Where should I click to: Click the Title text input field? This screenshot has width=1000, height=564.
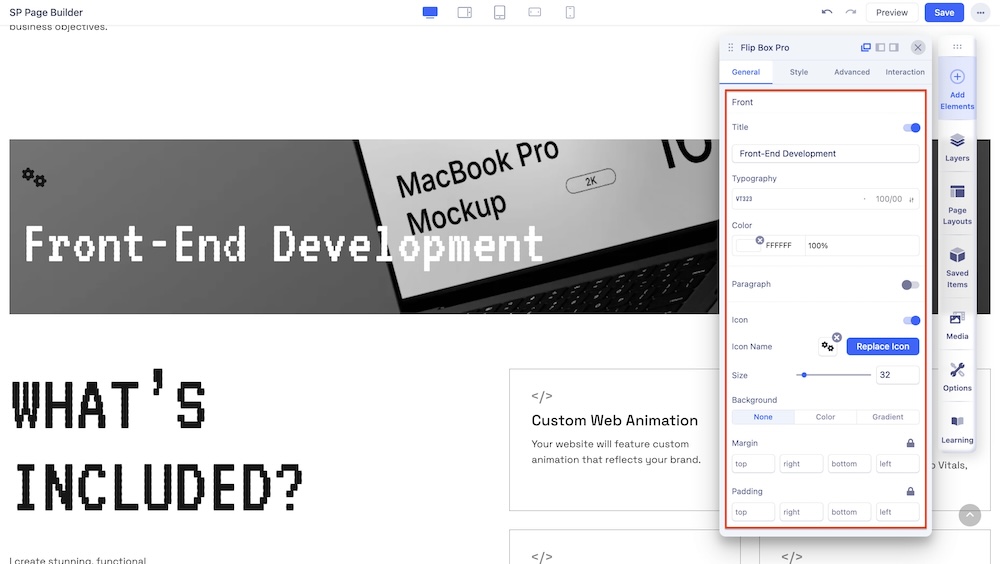click(x=825, y=154)
